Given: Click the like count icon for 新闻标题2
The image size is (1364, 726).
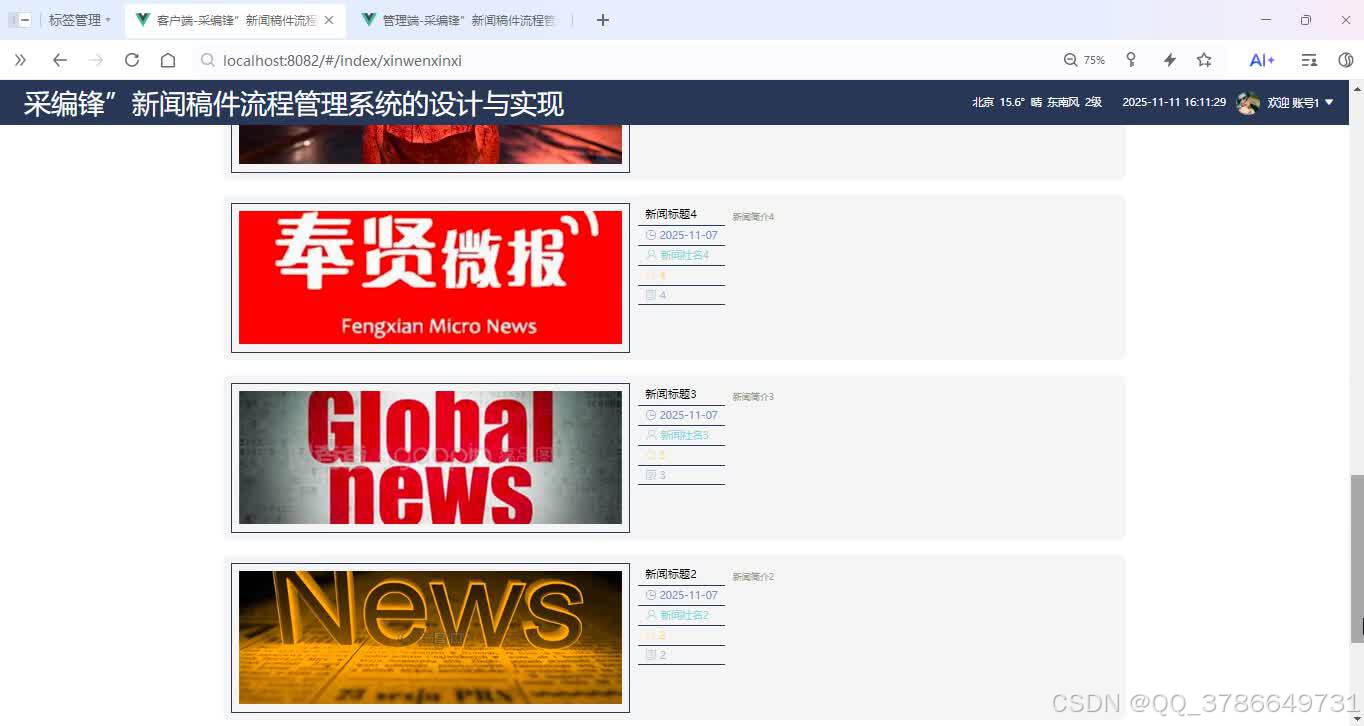Looking at the screenshot, I should point(651,635).
